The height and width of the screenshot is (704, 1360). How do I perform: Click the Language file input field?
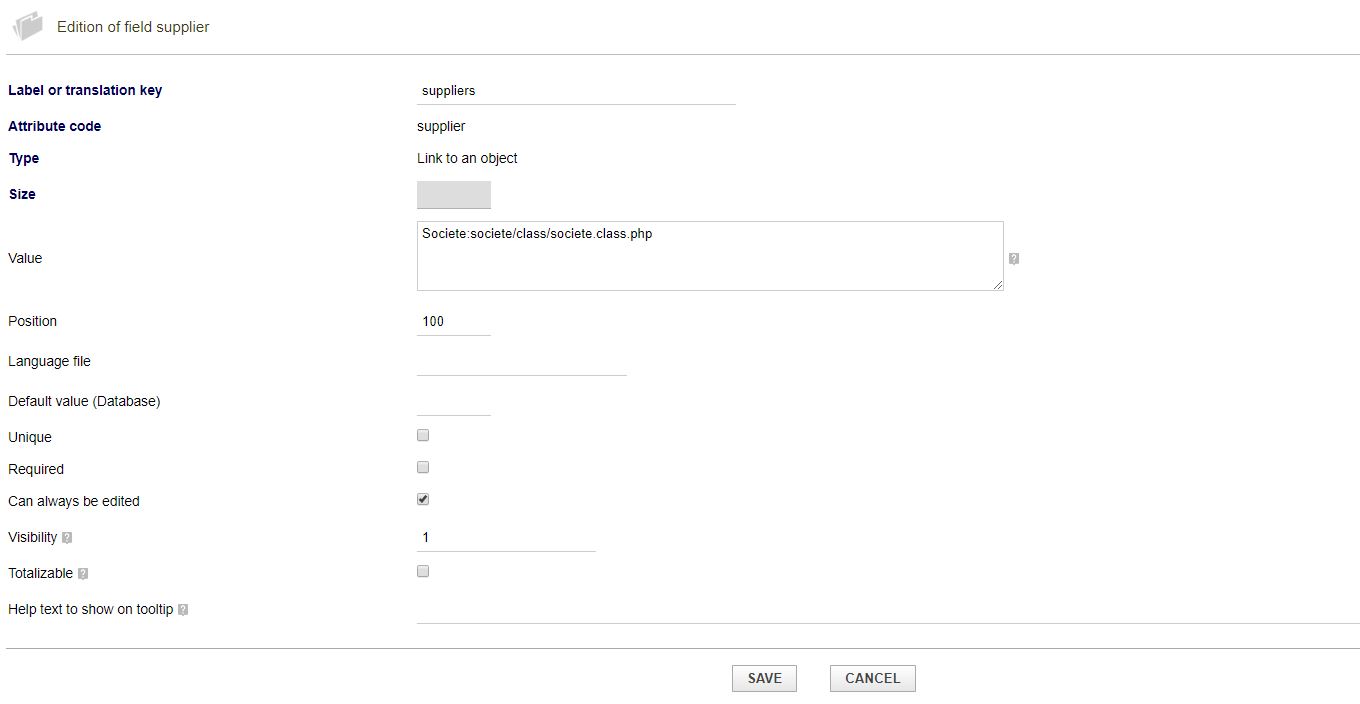[521, 362]
